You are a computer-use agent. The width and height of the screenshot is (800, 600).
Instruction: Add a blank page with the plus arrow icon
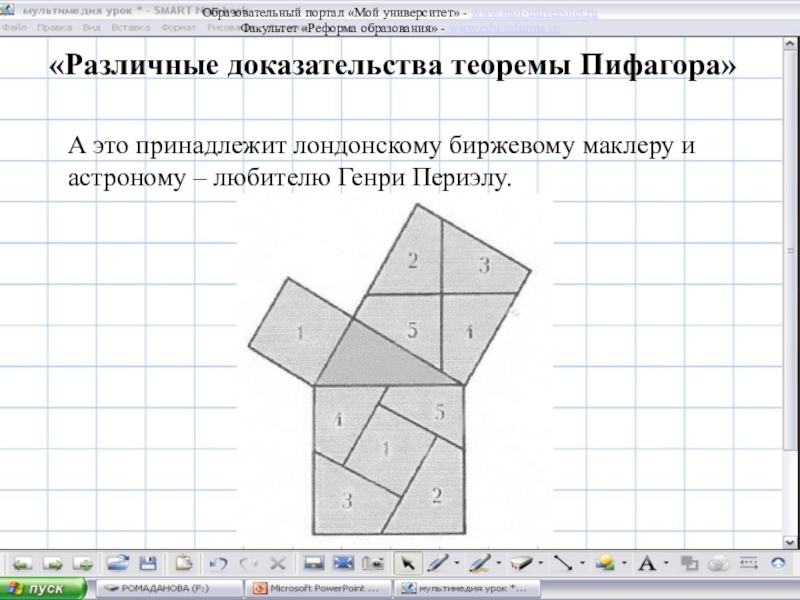coord(83,564)
